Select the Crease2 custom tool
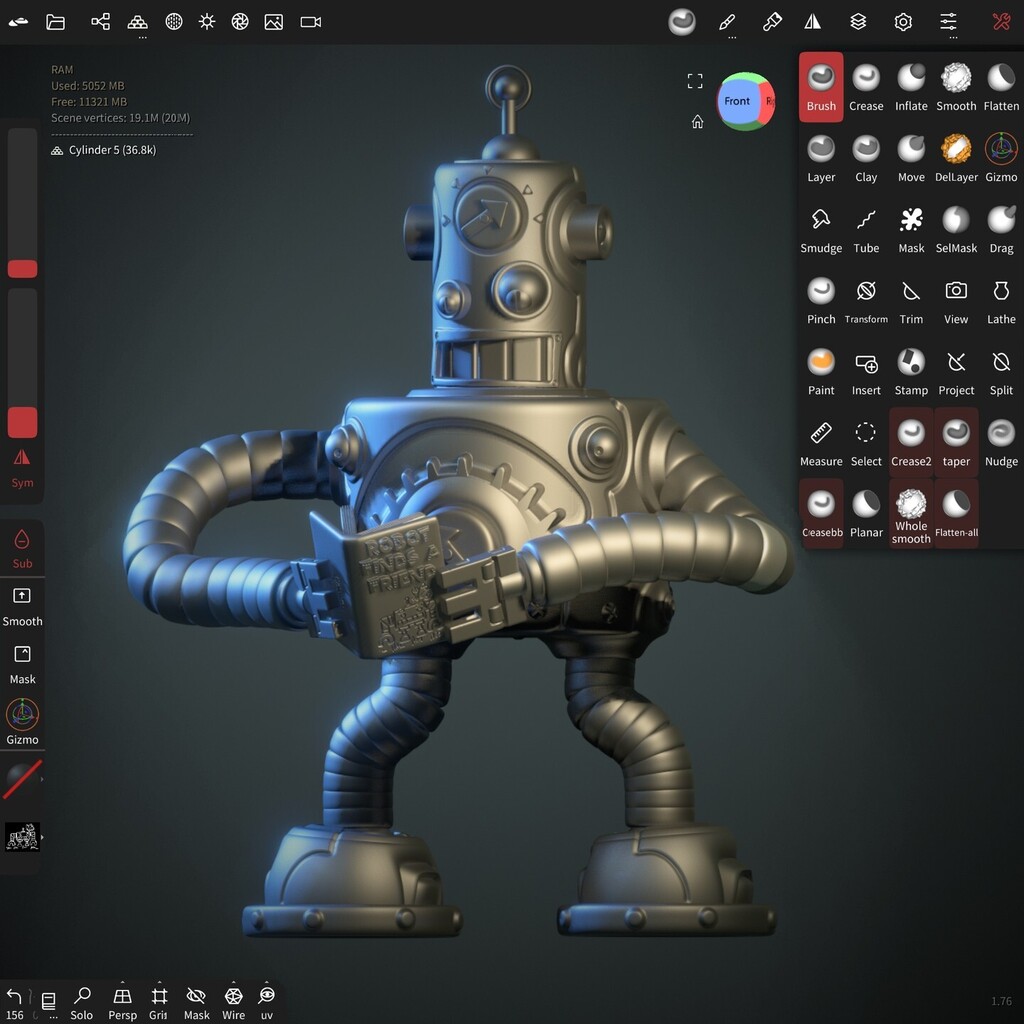The width and height of the screenshot is (1024, 1024). click(x=911, y=443)
